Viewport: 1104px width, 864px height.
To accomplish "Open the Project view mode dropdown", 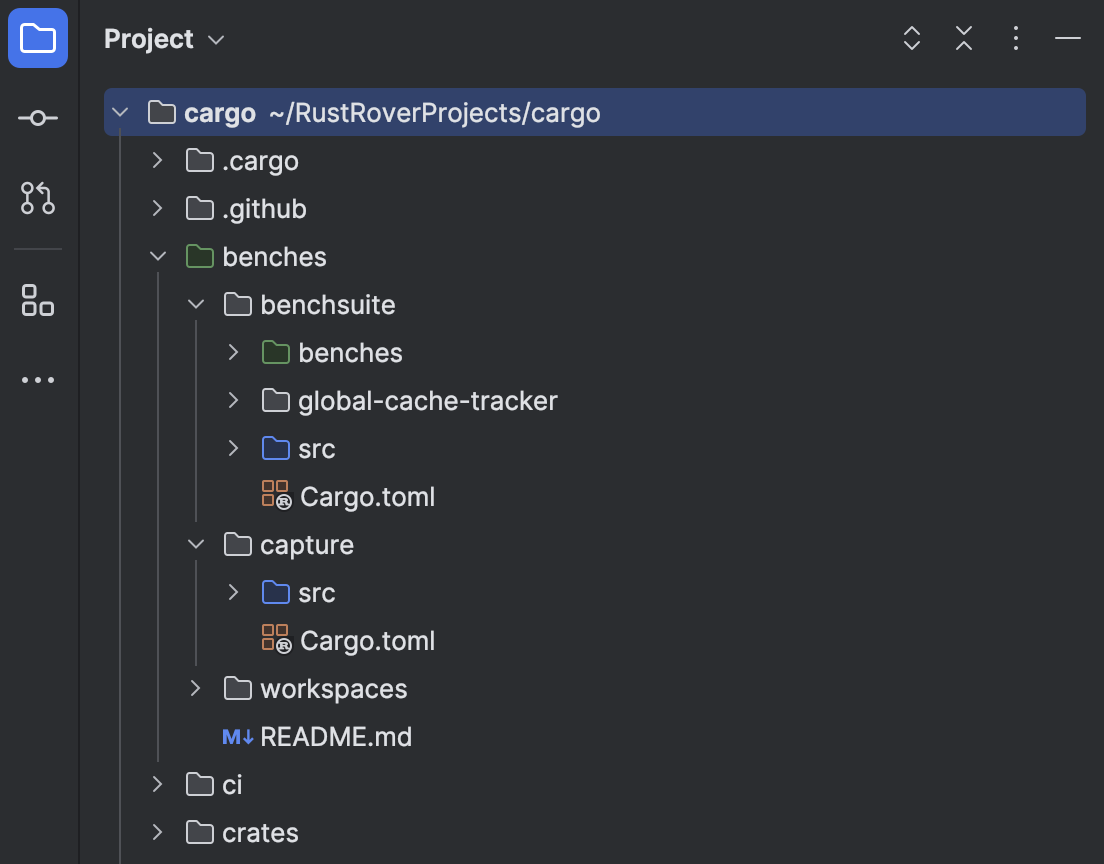I will pyautogui.click(x=215, y=40).
